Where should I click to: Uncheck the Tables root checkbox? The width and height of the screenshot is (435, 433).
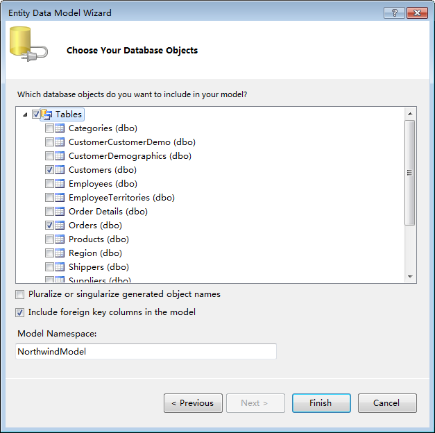coord(36,114)
